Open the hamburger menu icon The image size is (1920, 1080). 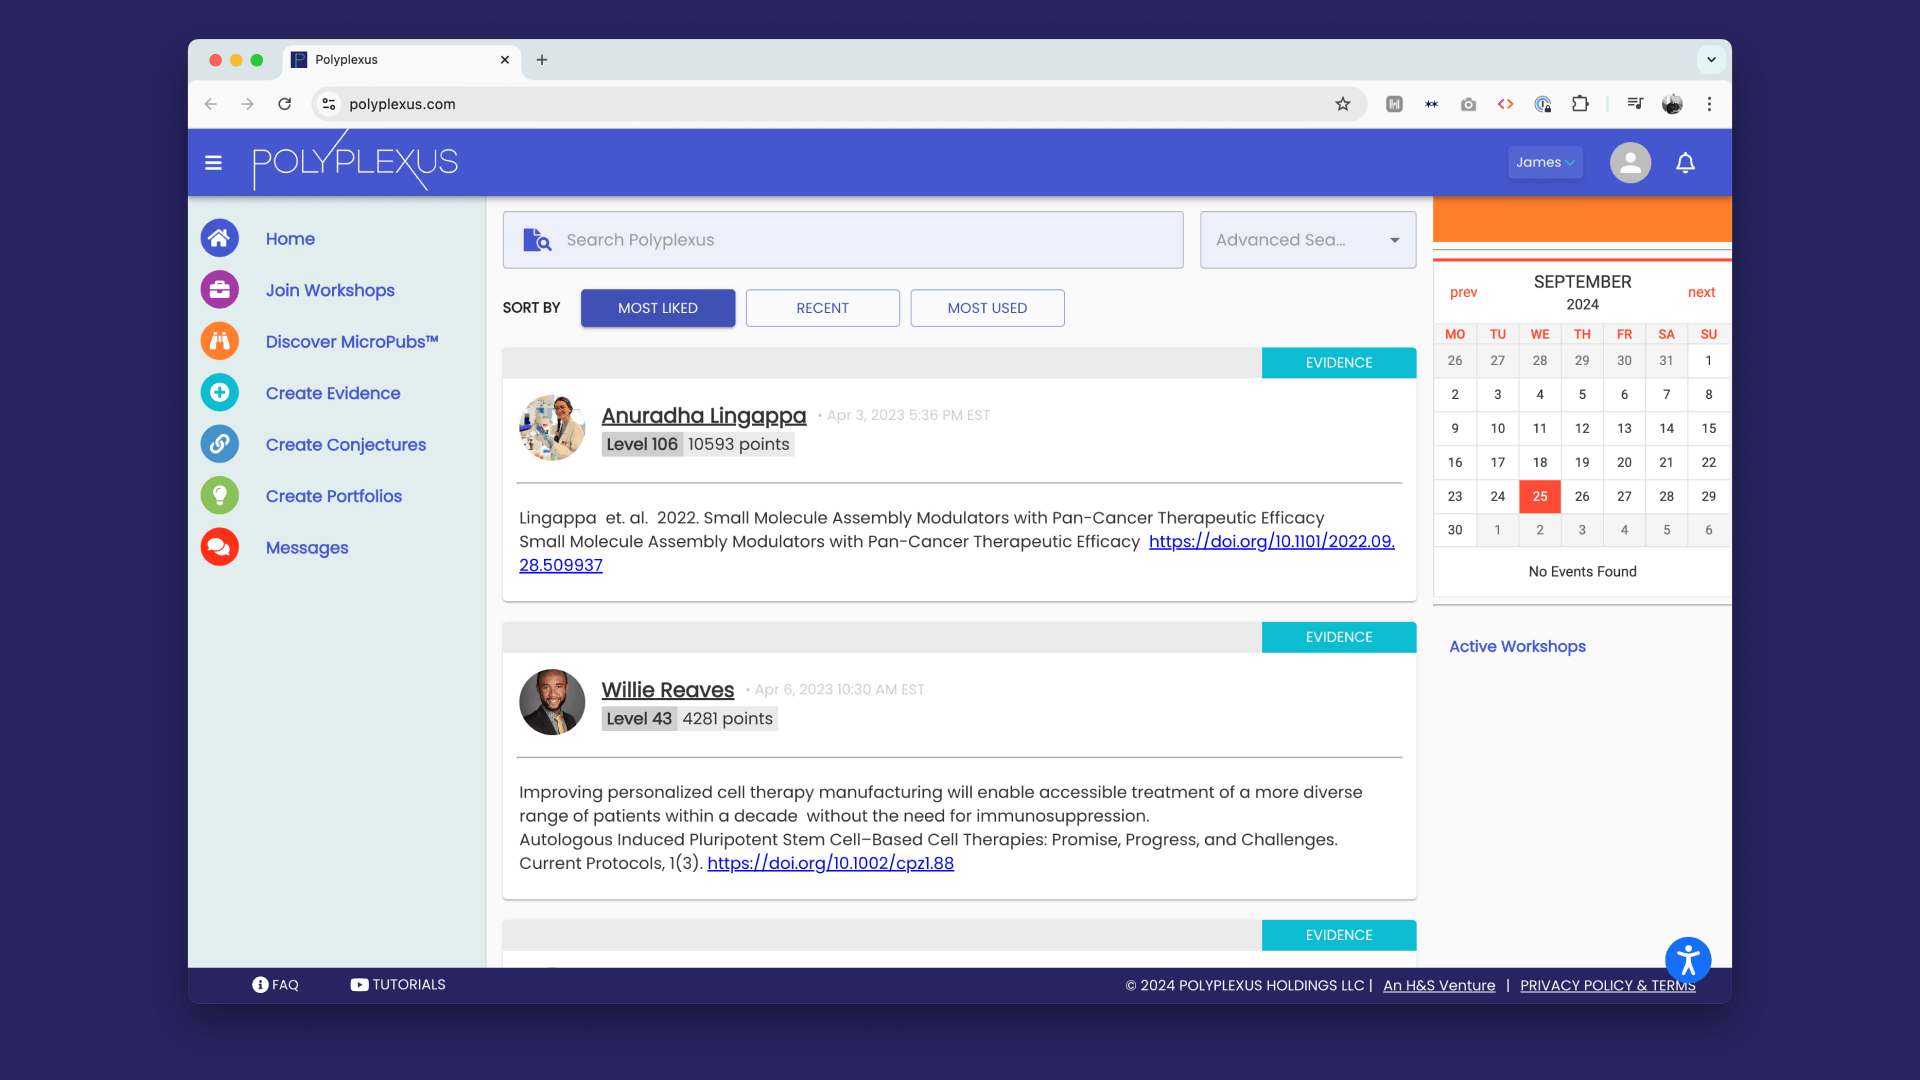(213, 163)
